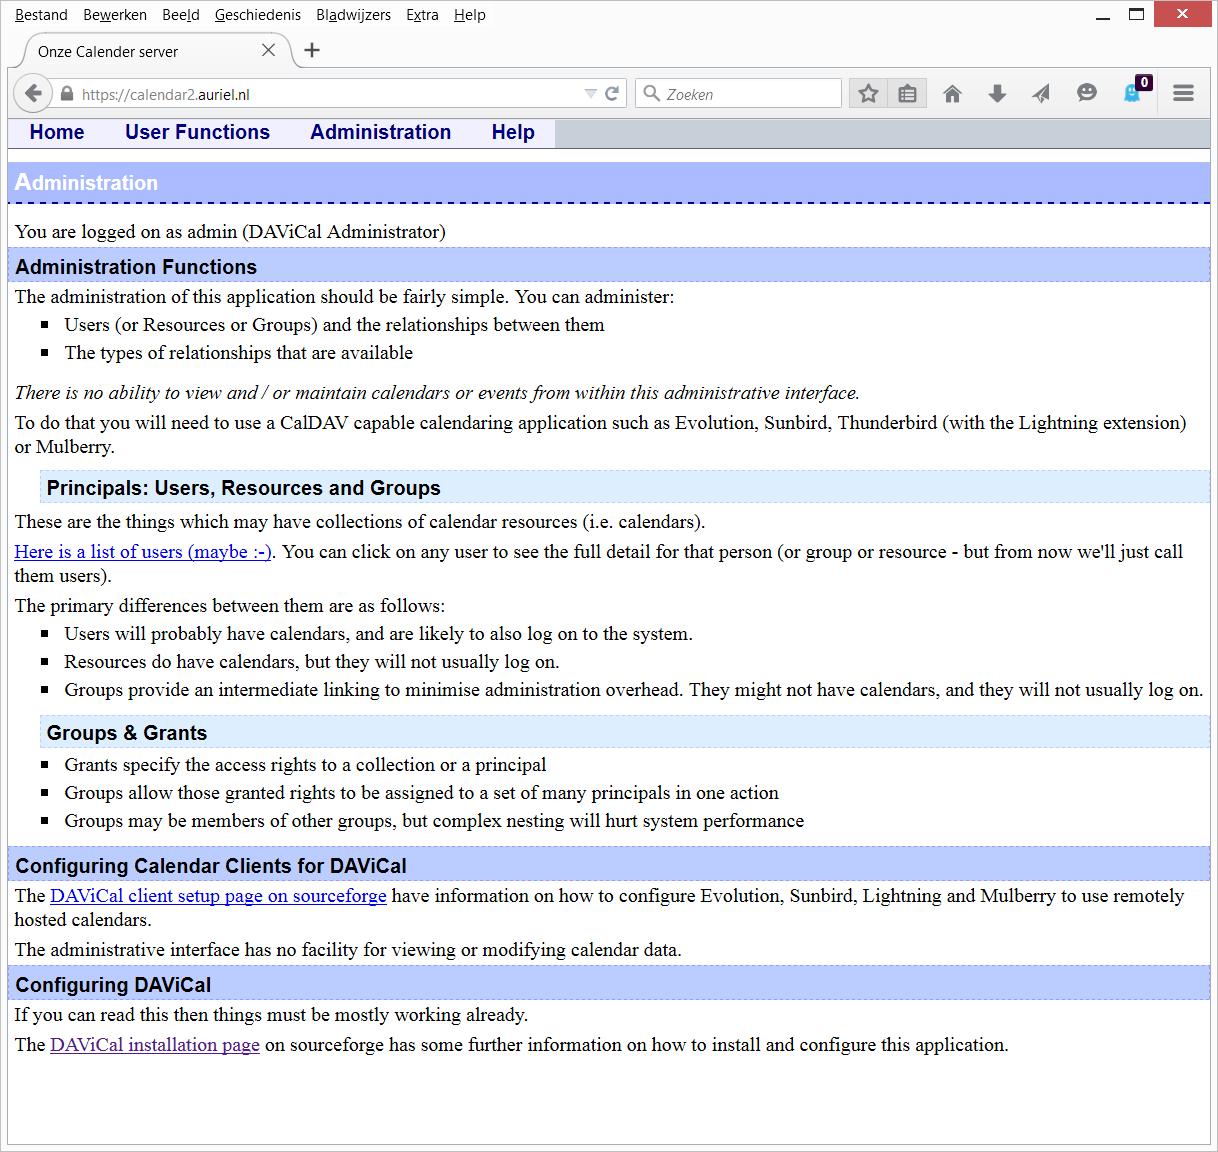Bookmark this page with the star icon
Screen dimensions: 1218x1152
pyautogui.click(x=868, y=94)
